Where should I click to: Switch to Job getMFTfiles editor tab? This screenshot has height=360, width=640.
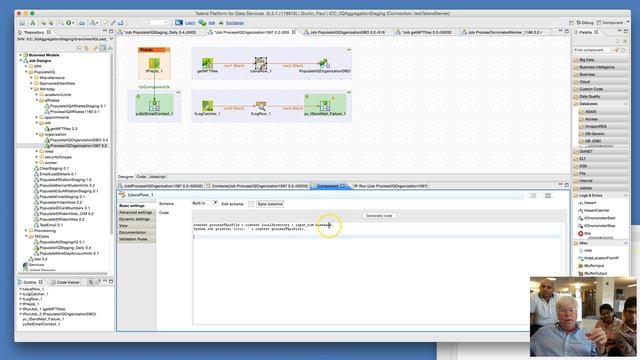(x=424, y=32)
